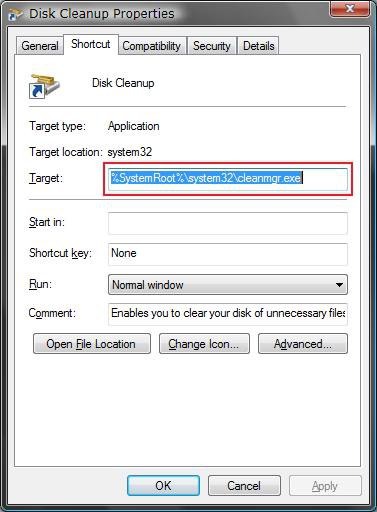The height and width of the screenshot is (512, 377).
Task: Click the Target type label
Action: [x=57, y=126]
